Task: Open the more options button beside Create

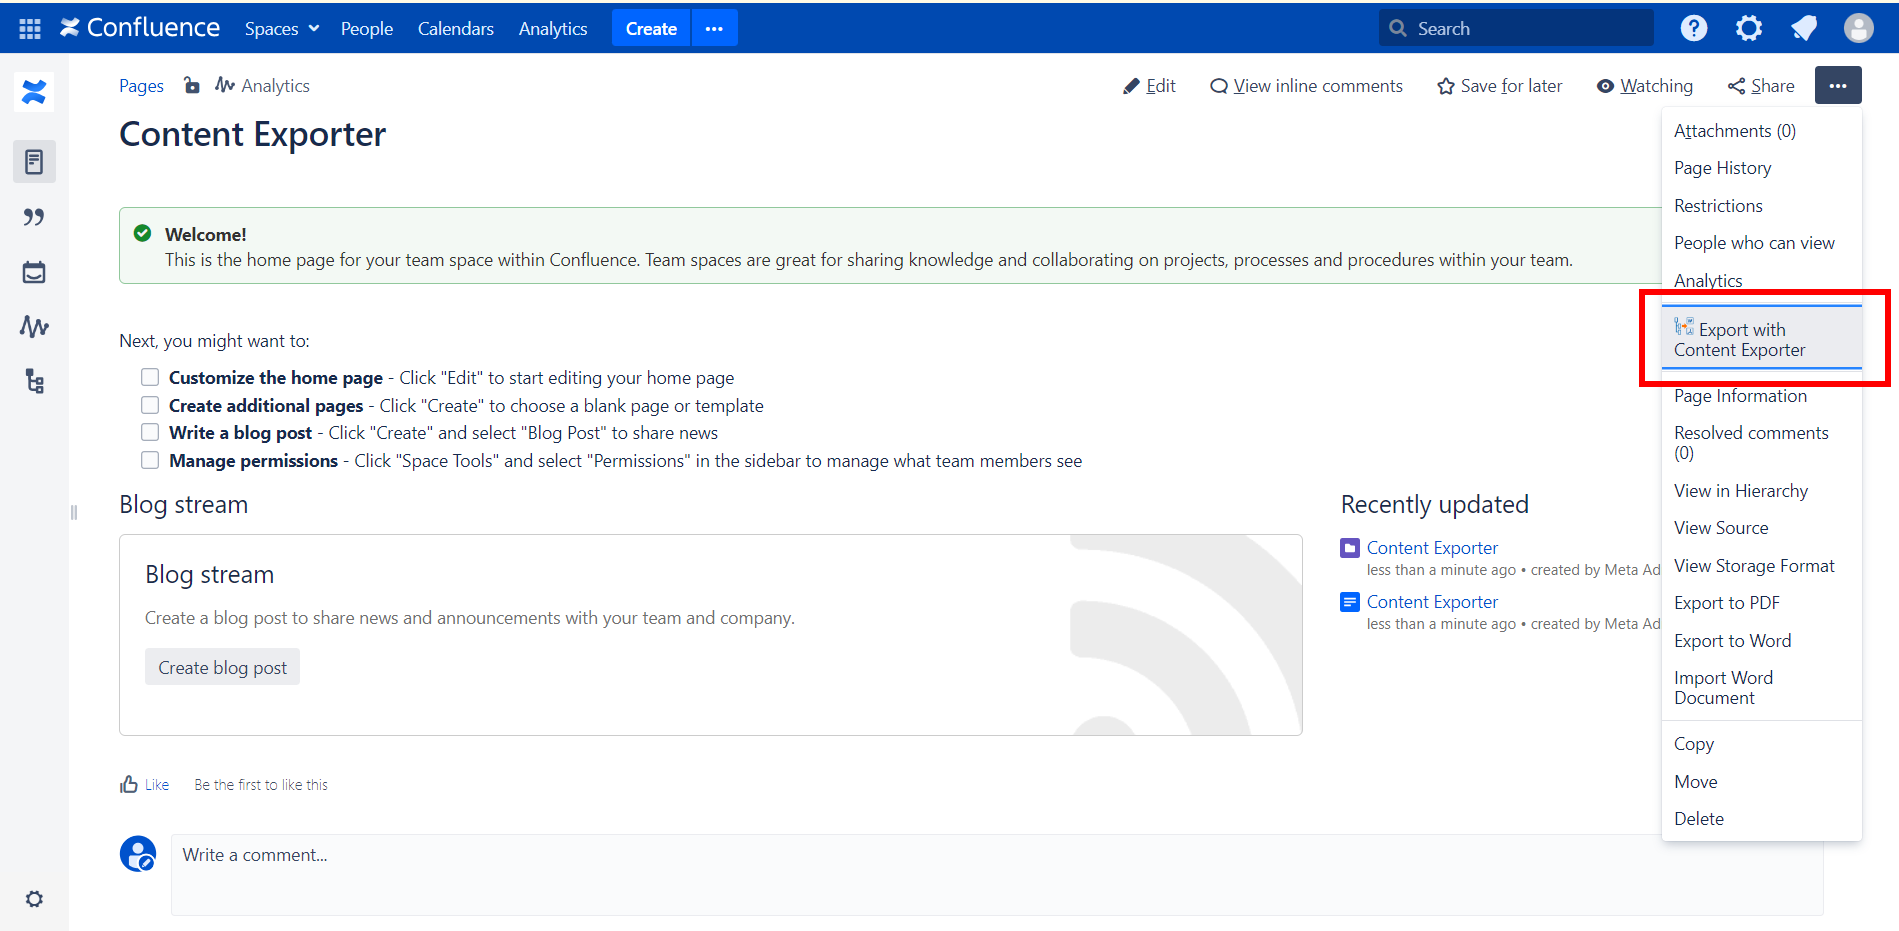Action: coord(714,29)
